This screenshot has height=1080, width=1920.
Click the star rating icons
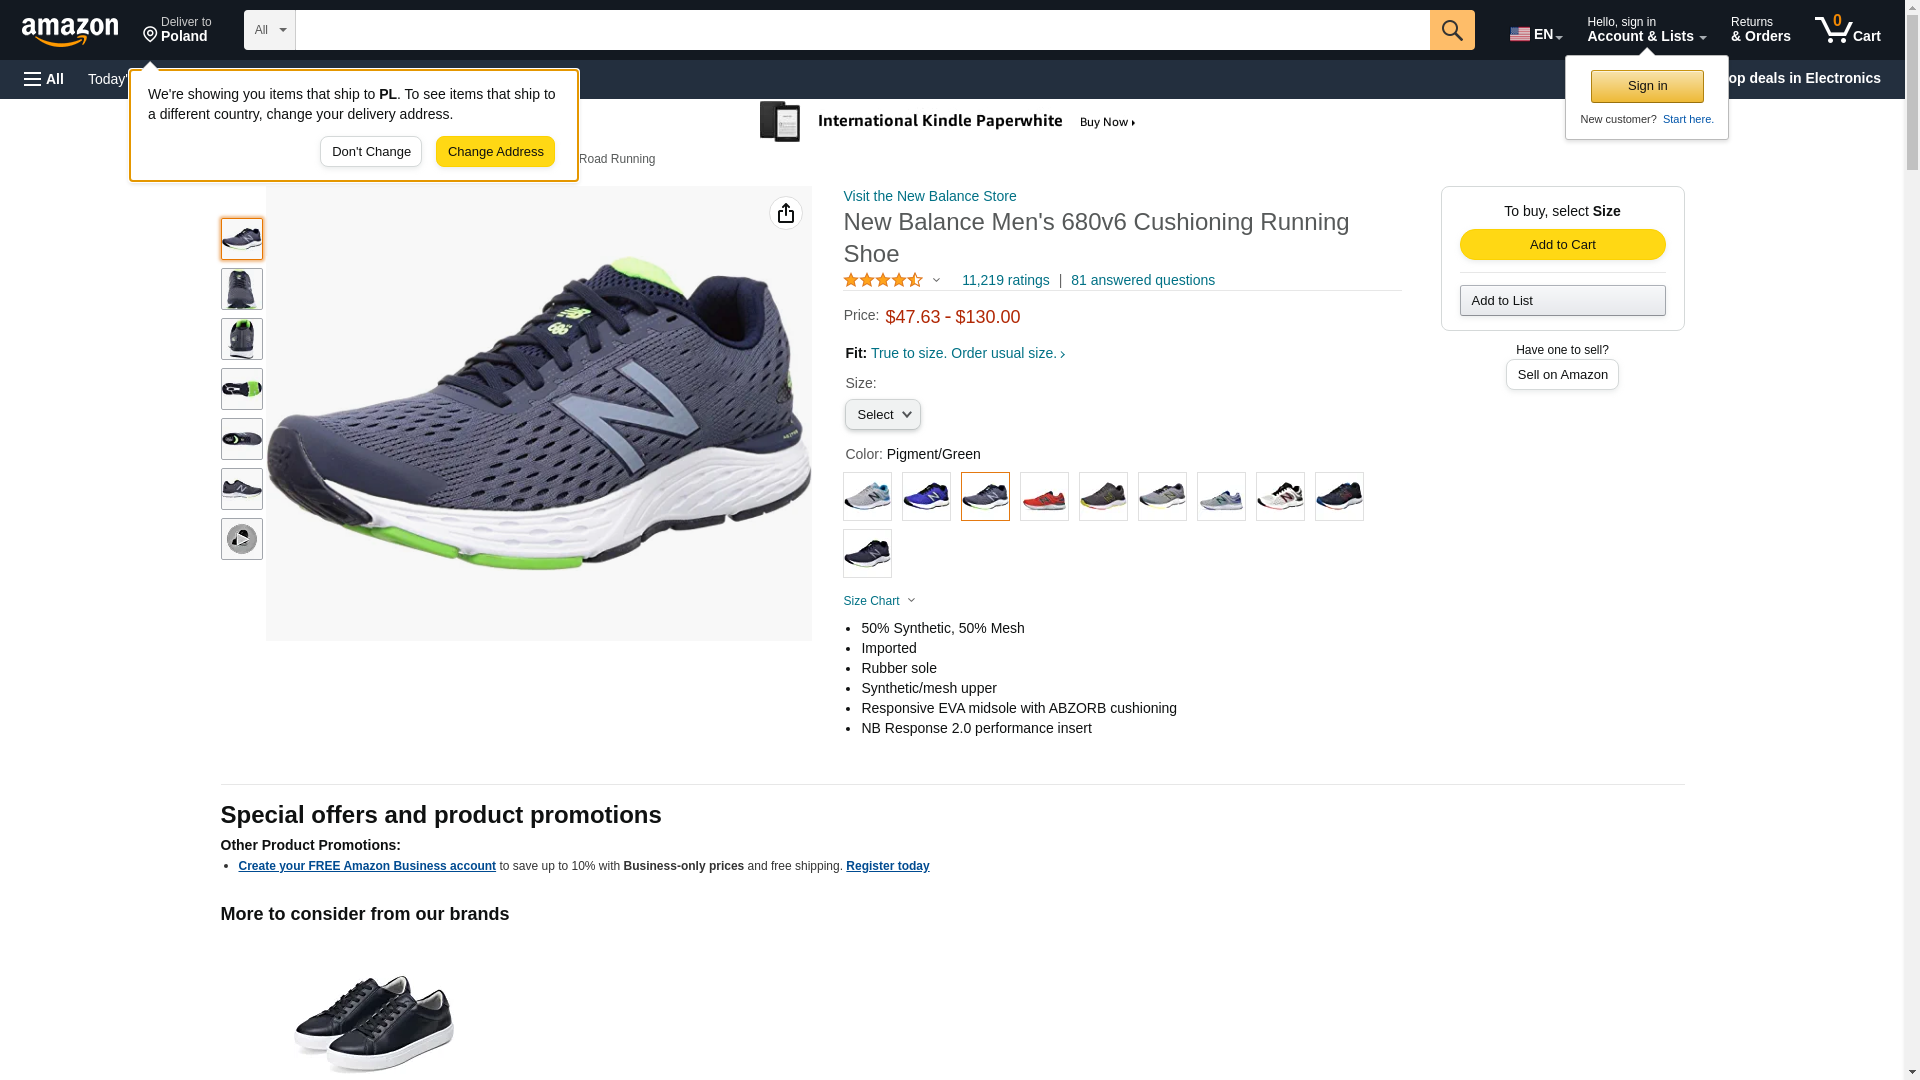883,281
